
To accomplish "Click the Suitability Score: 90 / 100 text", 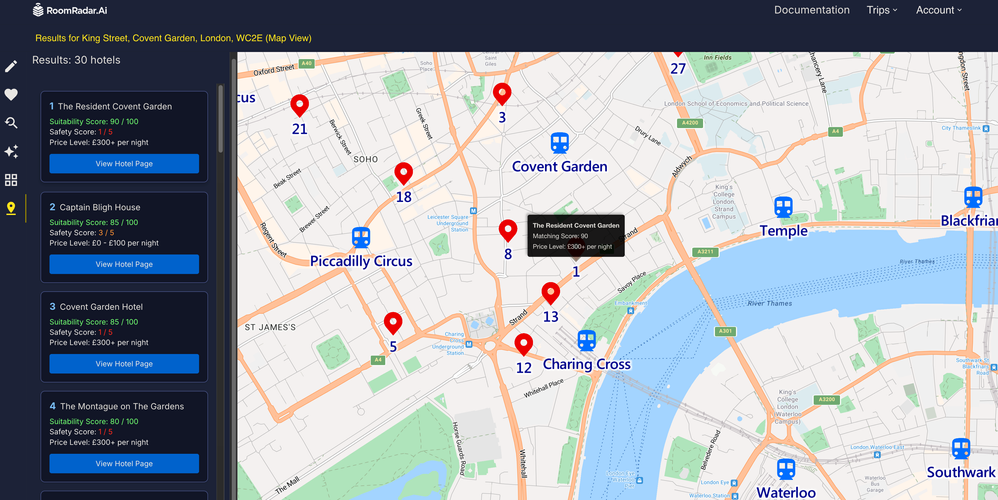I will click(94, 122).
